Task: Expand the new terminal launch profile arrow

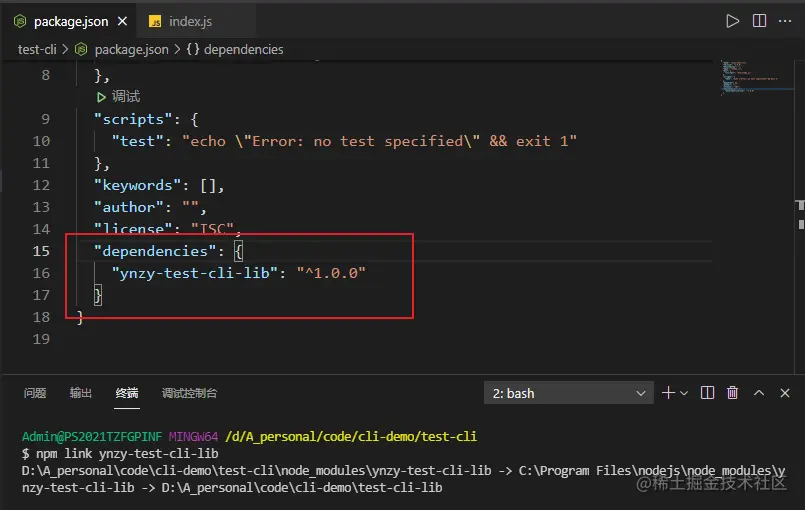Action: 684,393
